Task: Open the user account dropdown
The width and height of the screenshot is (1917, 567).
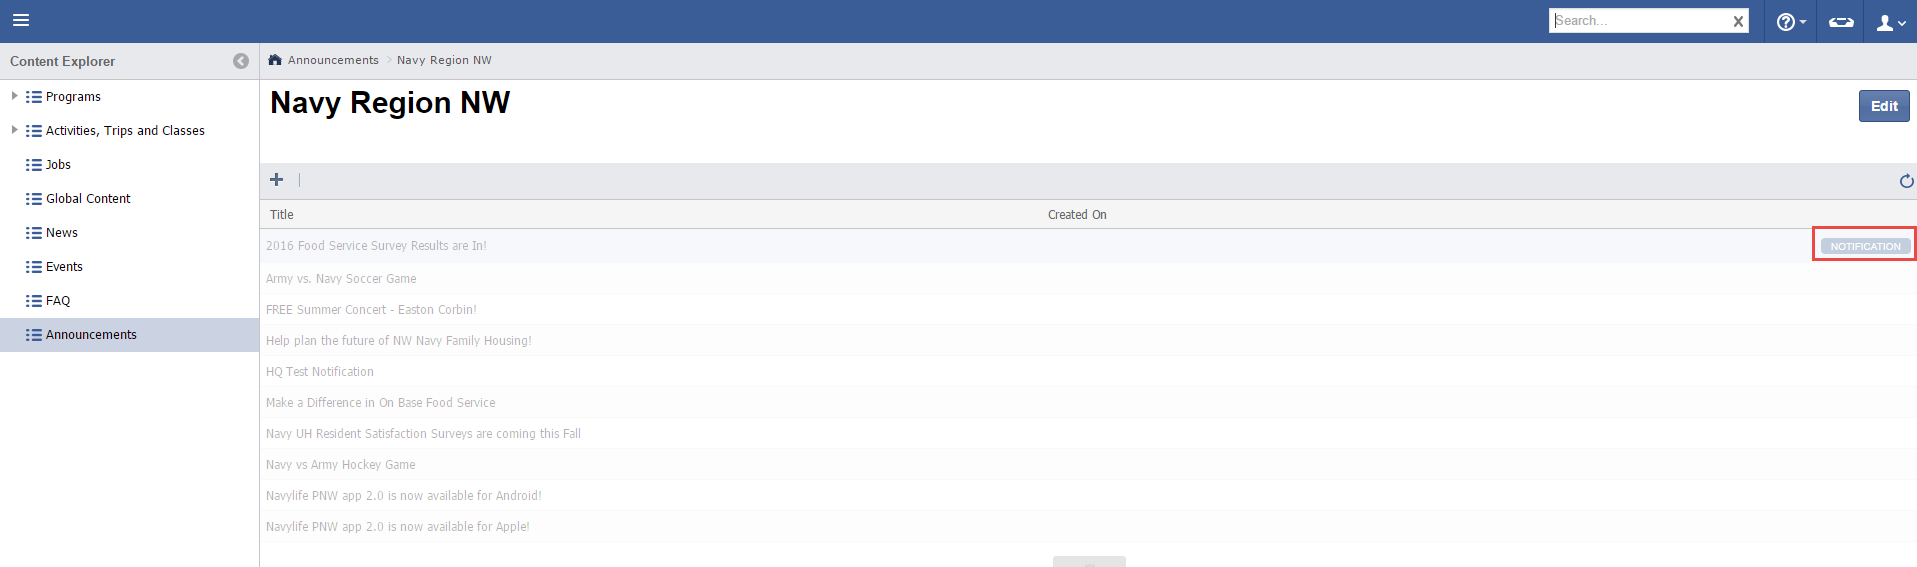Action: point(1891,22)
